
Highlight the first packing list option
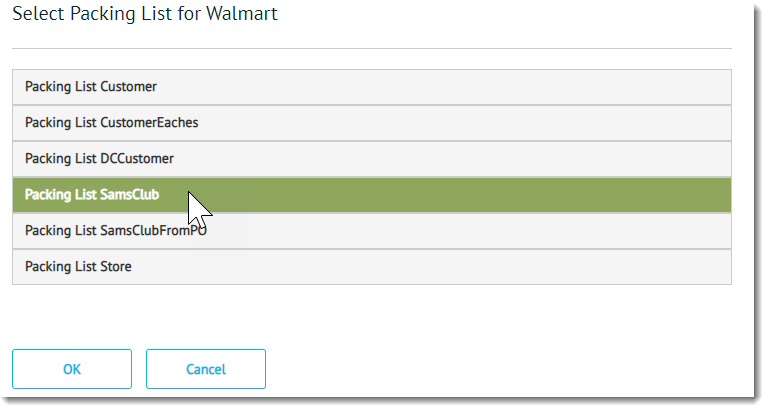pos(371,87)
